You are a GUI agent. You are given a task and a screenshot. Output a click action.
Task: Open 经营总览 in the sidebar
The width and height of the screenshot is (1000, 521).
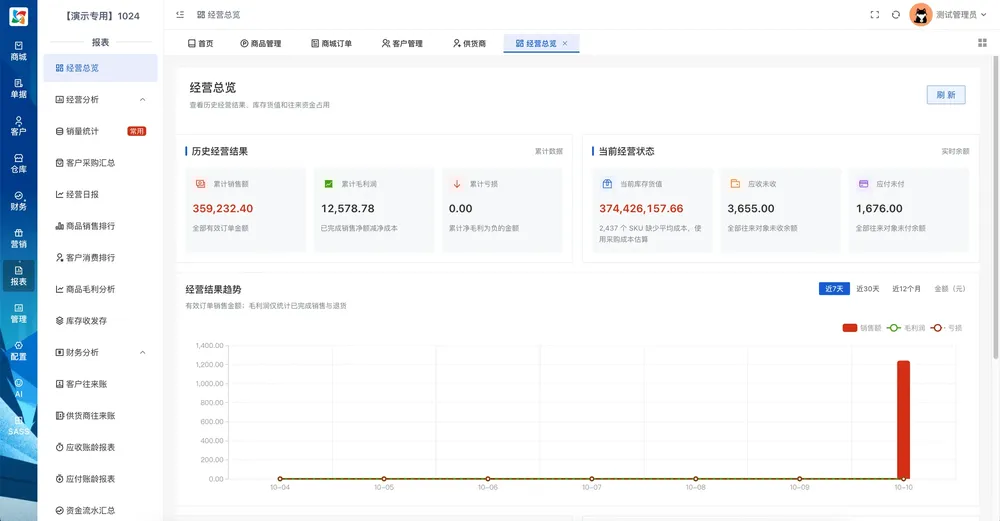[x=100, y=68]
